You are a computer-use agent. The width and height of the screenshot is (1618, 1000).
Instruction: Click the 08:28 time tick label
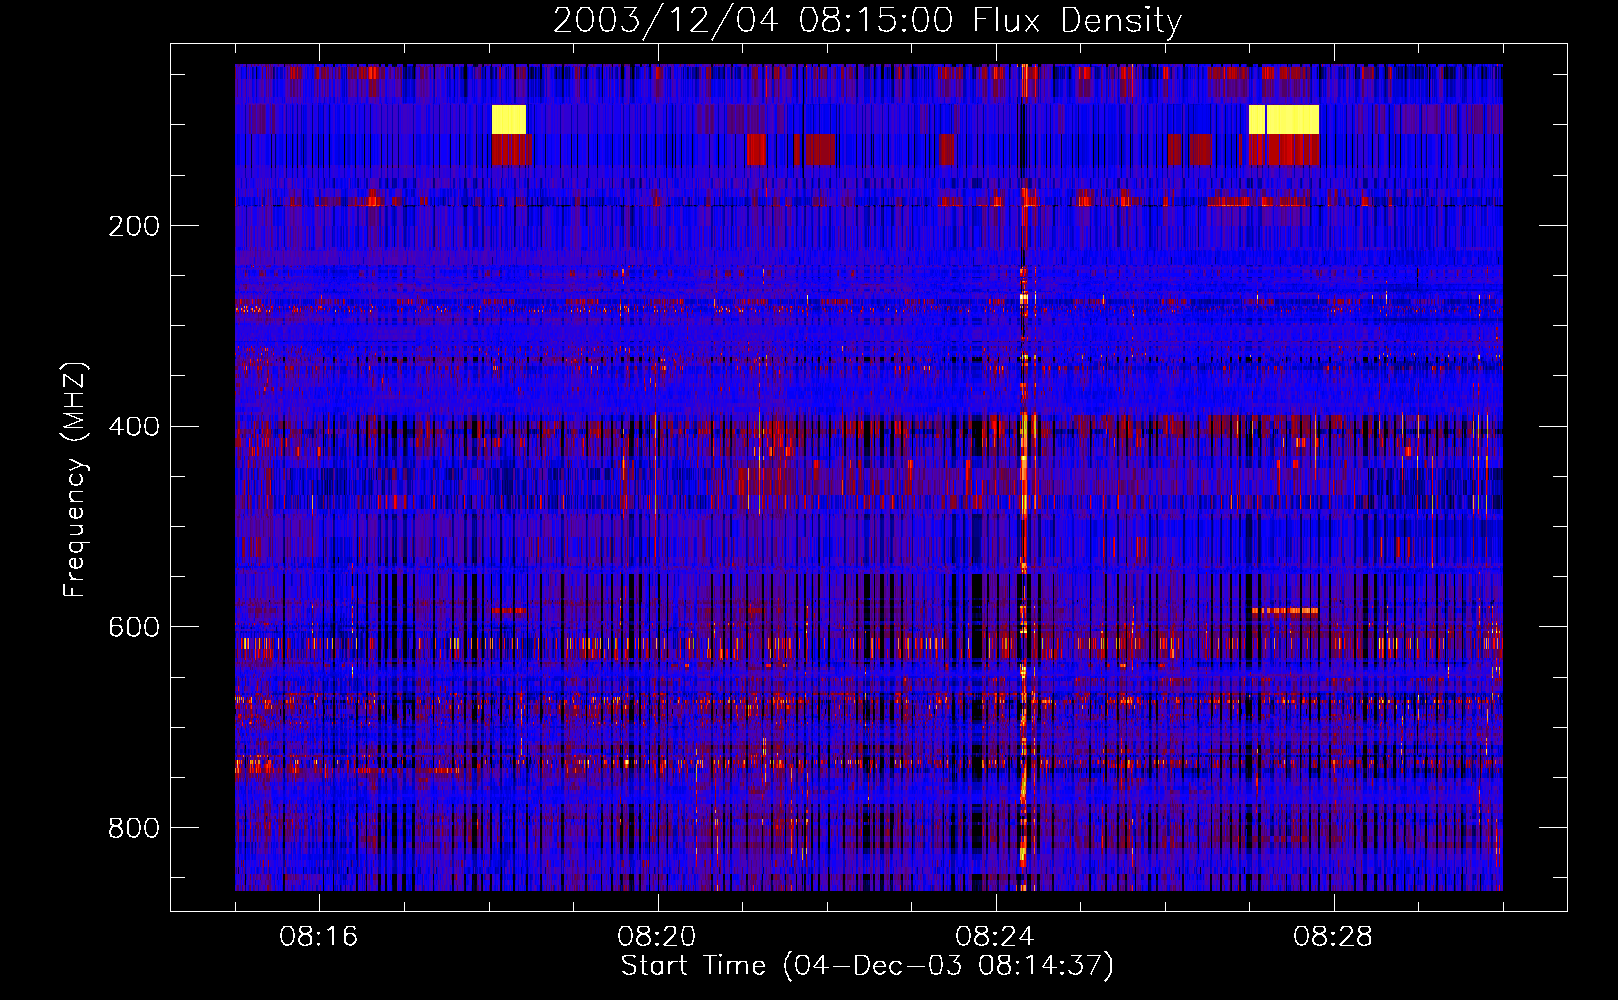(x=1333, y=937)
